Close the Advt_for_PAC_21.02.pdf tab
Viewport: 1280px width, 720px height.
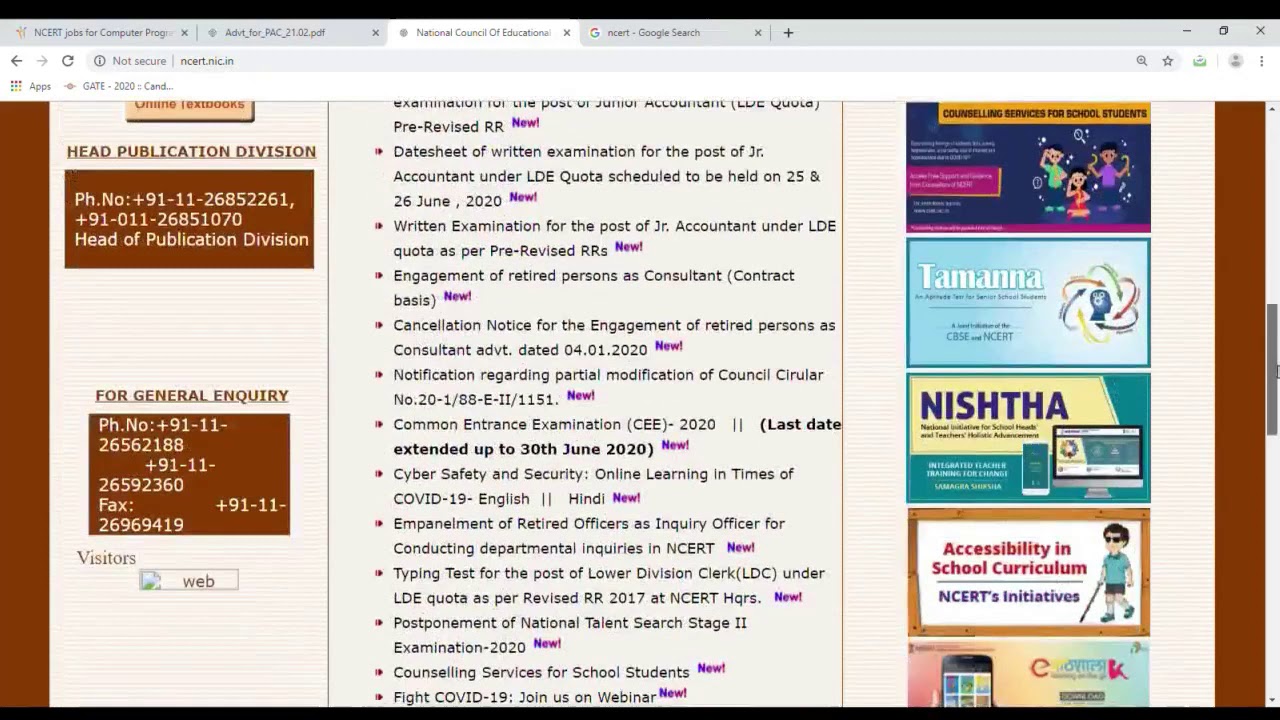(376, 33)
